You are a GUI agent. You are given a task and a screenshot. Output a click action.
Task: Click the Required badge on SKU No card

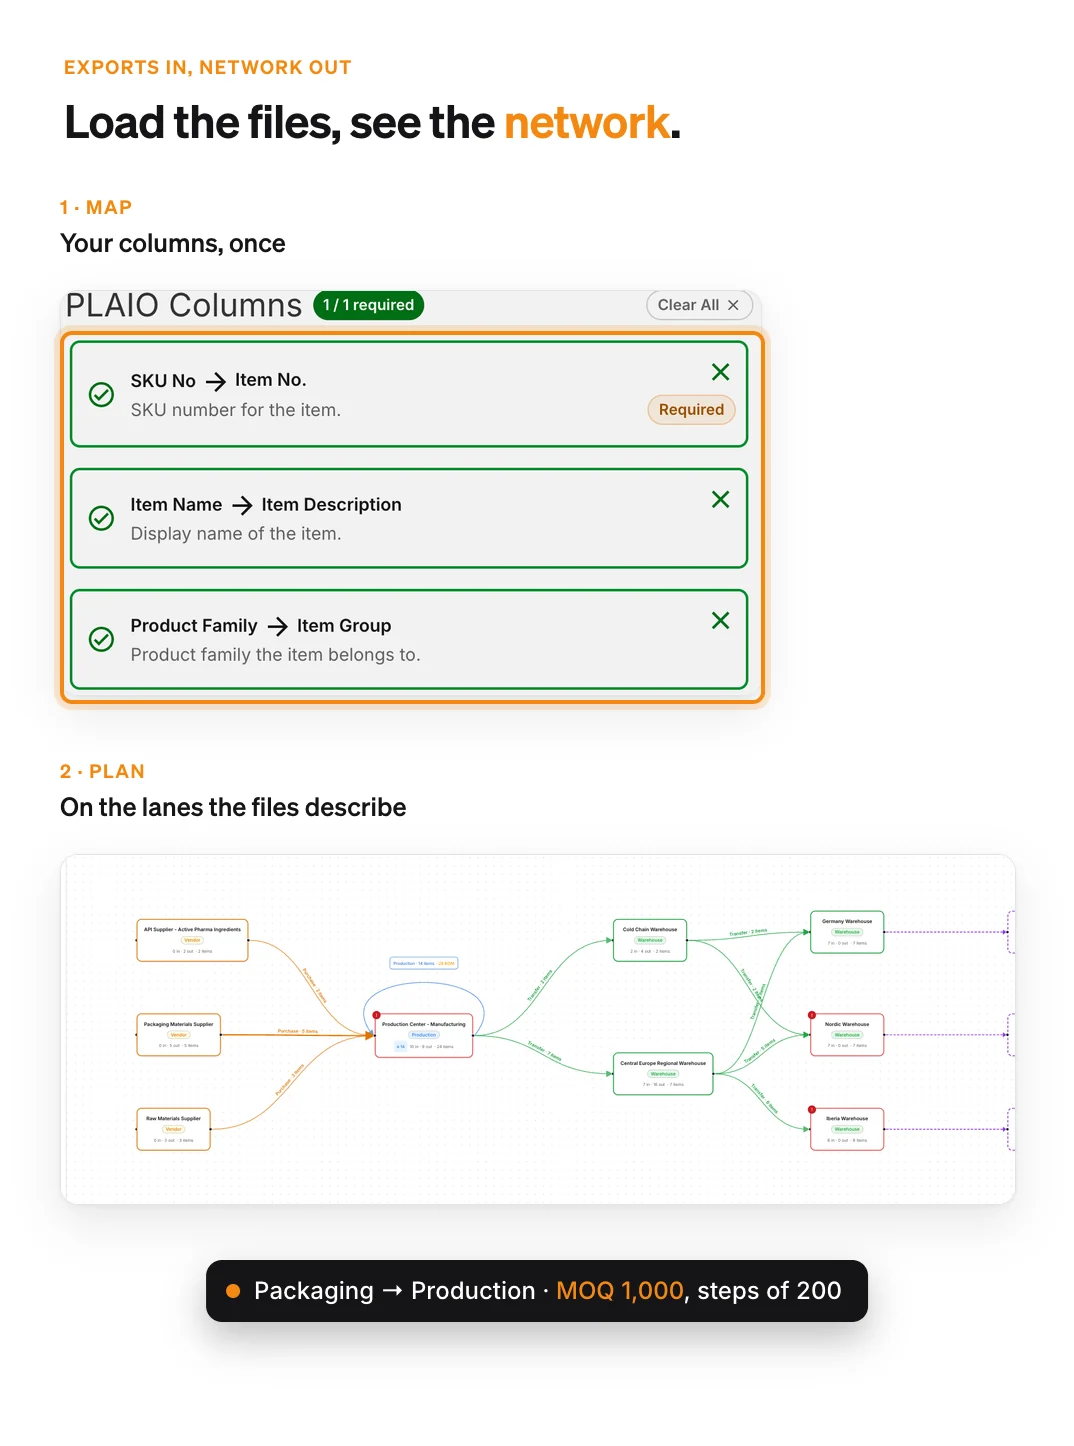[x=691, y=409]
